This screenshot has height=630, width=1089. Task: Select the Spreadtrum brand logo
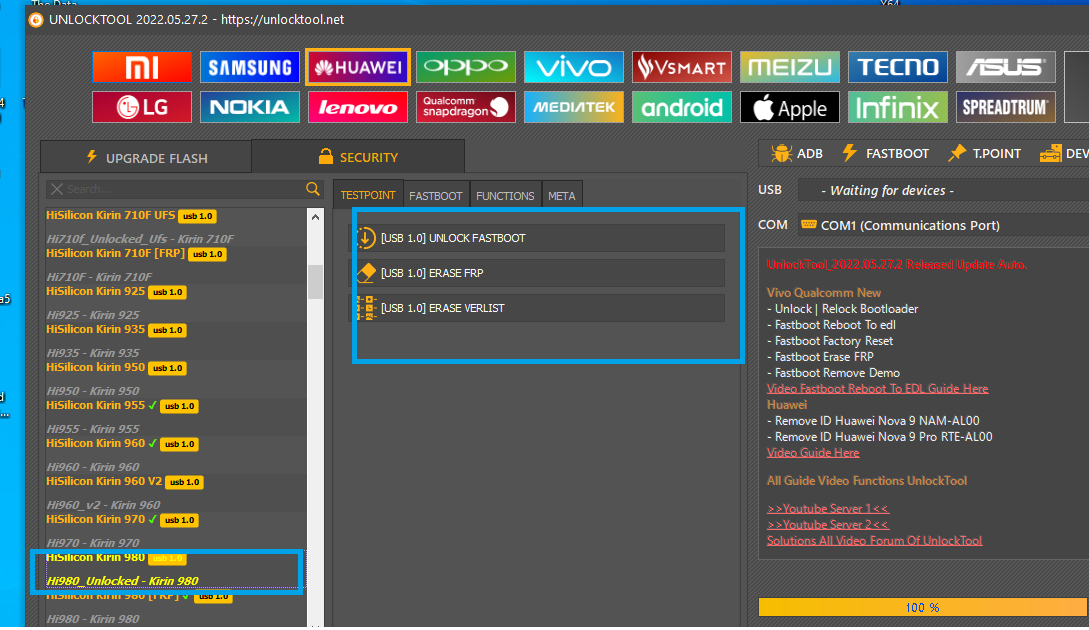pos(1006,107)
